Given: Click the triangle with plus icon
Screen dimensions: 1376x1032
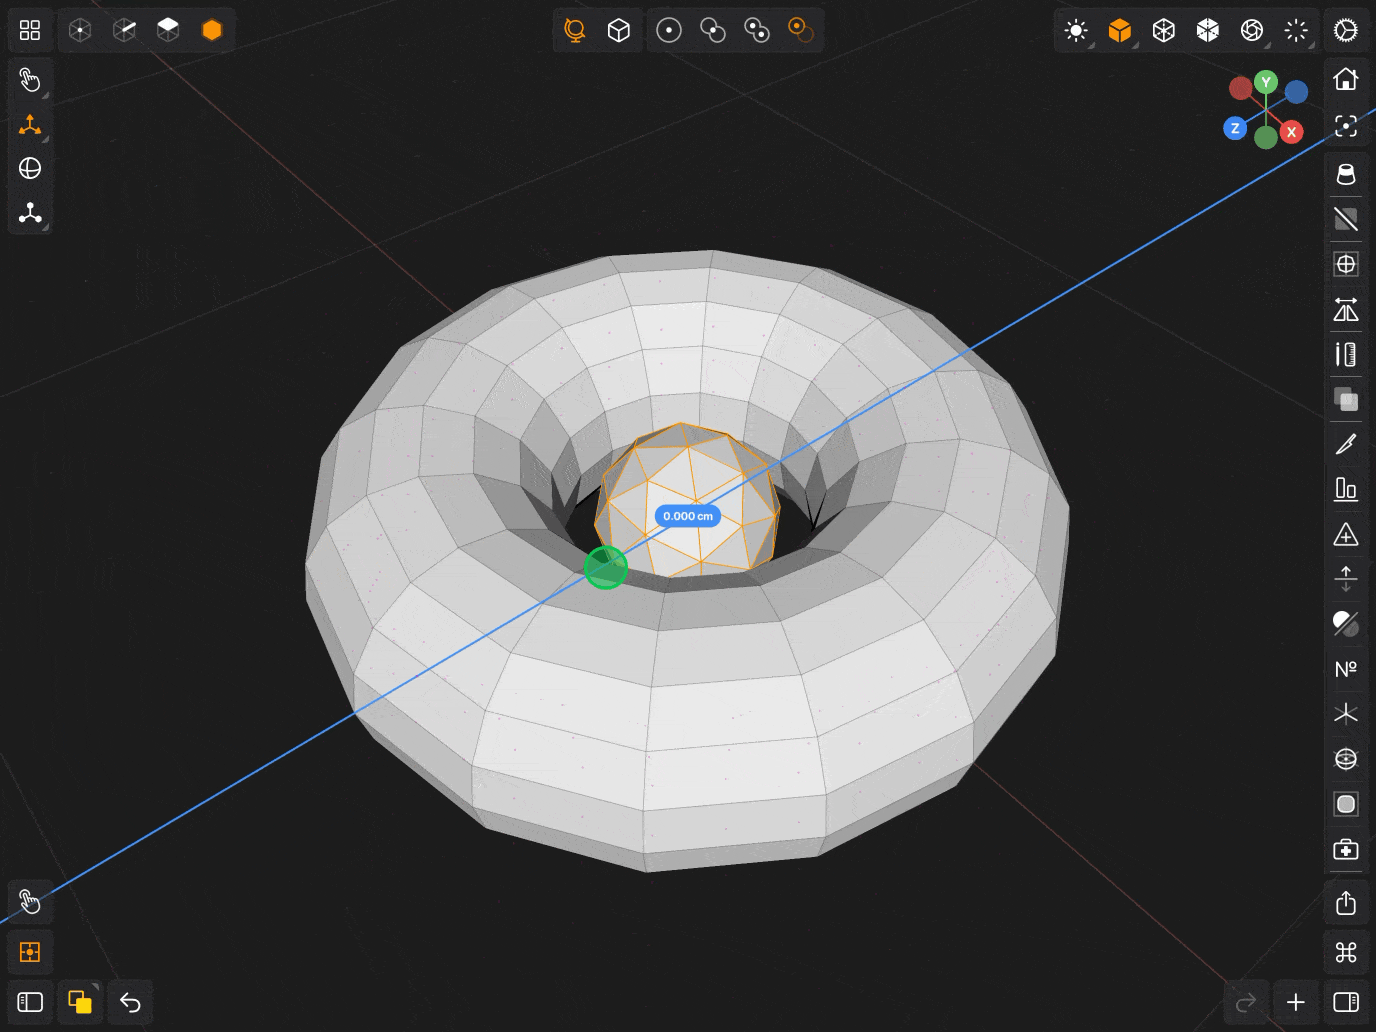Looking at the screenshot, I should (1346, 534).
